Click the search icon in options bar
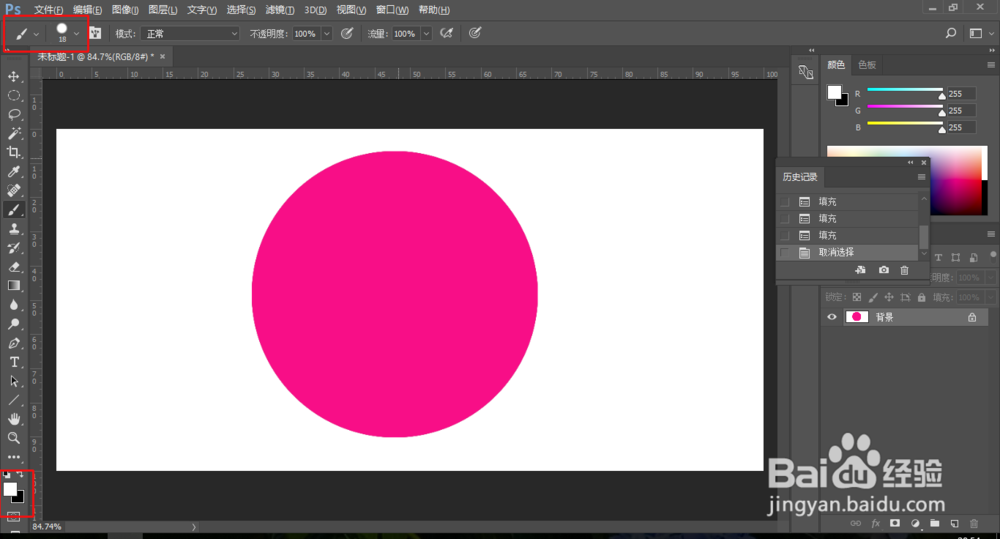 click(950, 33)
